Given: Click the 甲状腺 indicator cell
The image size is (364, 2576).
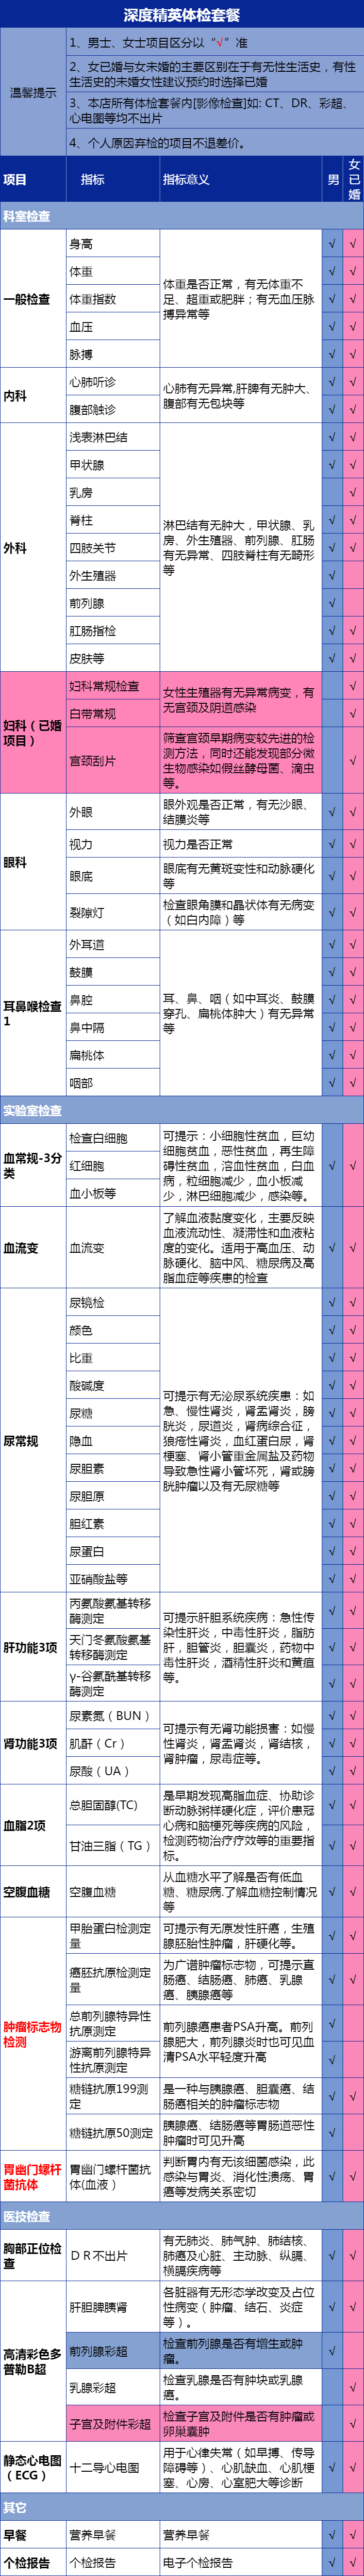Looking at the screenshot, I should click(113, 465).
